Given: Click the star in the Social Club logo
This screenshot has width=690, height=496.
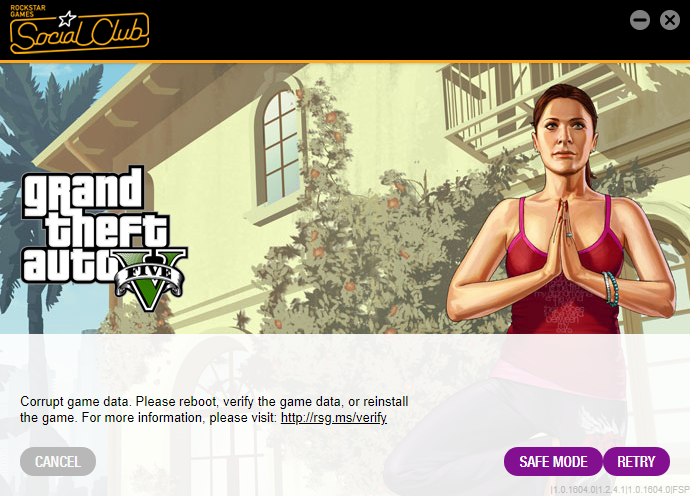Looking at the screenshot, I should [x=67, y=19].
